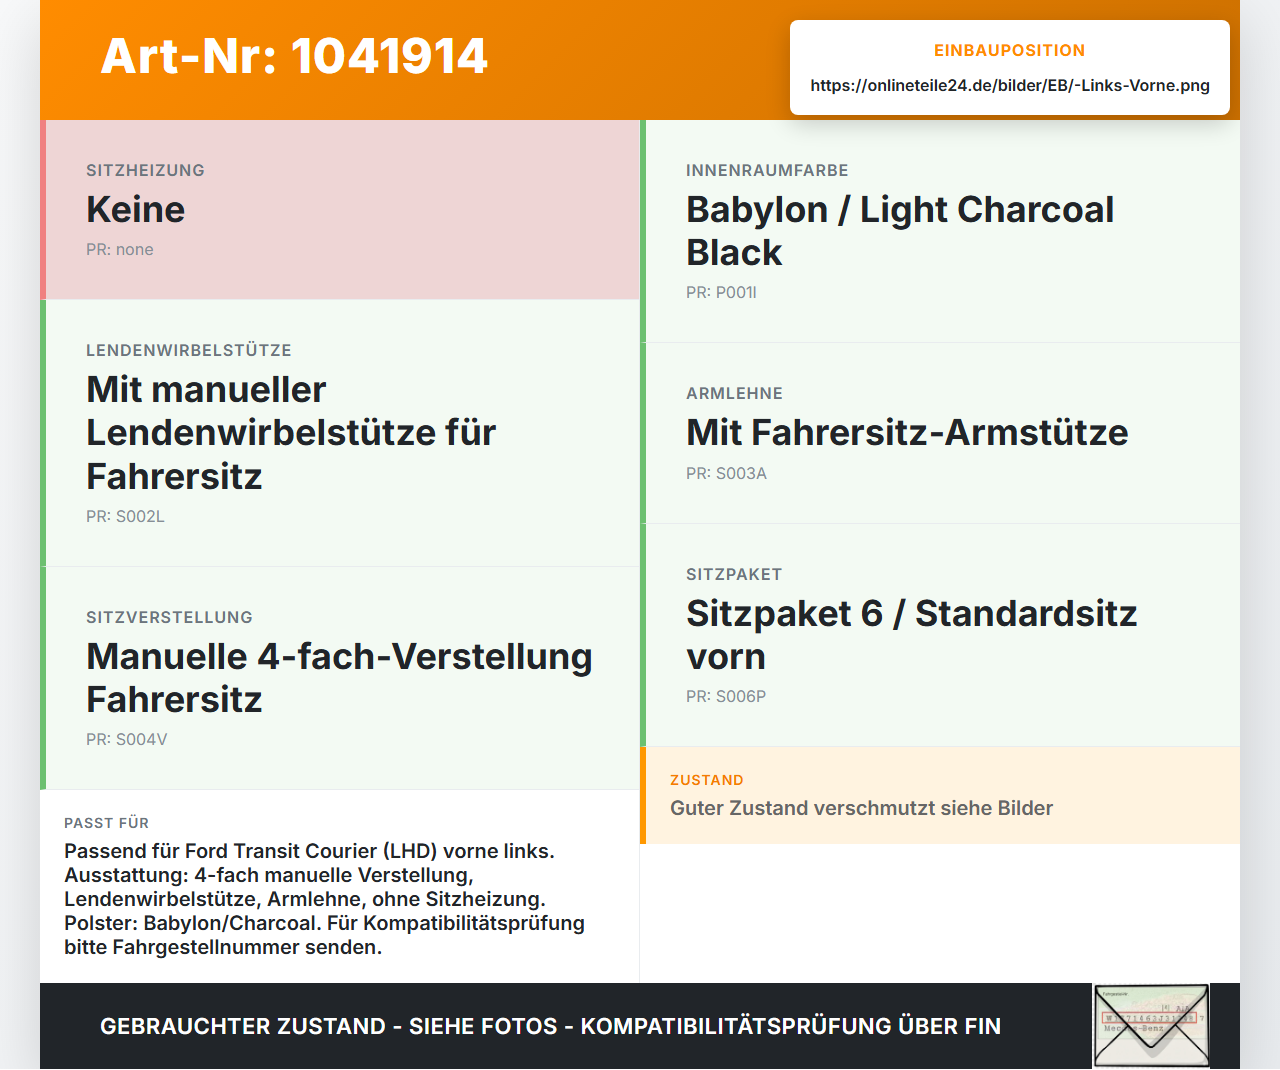This screenshot has width=1280, height=1070.
Task: Select the Innenraumfarbe section label
Action: tap(767, 171)
